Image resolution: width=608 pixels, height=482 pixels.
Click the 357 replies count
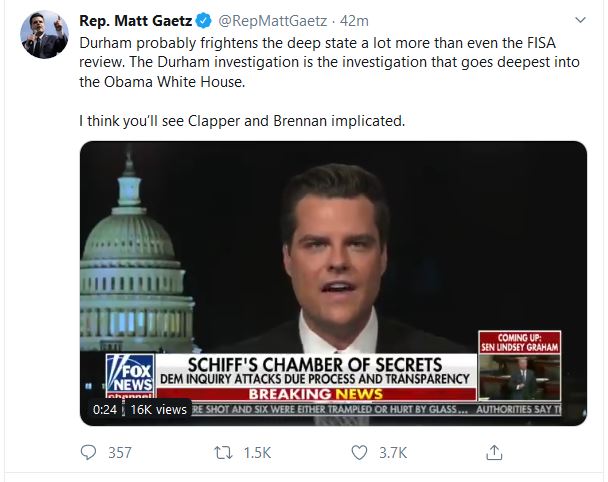pos(120,453)
